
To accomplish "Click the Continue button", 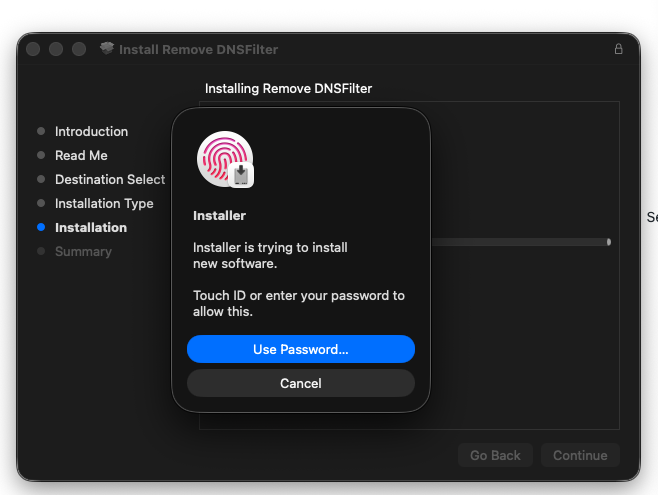I will [x=580, y=455].
